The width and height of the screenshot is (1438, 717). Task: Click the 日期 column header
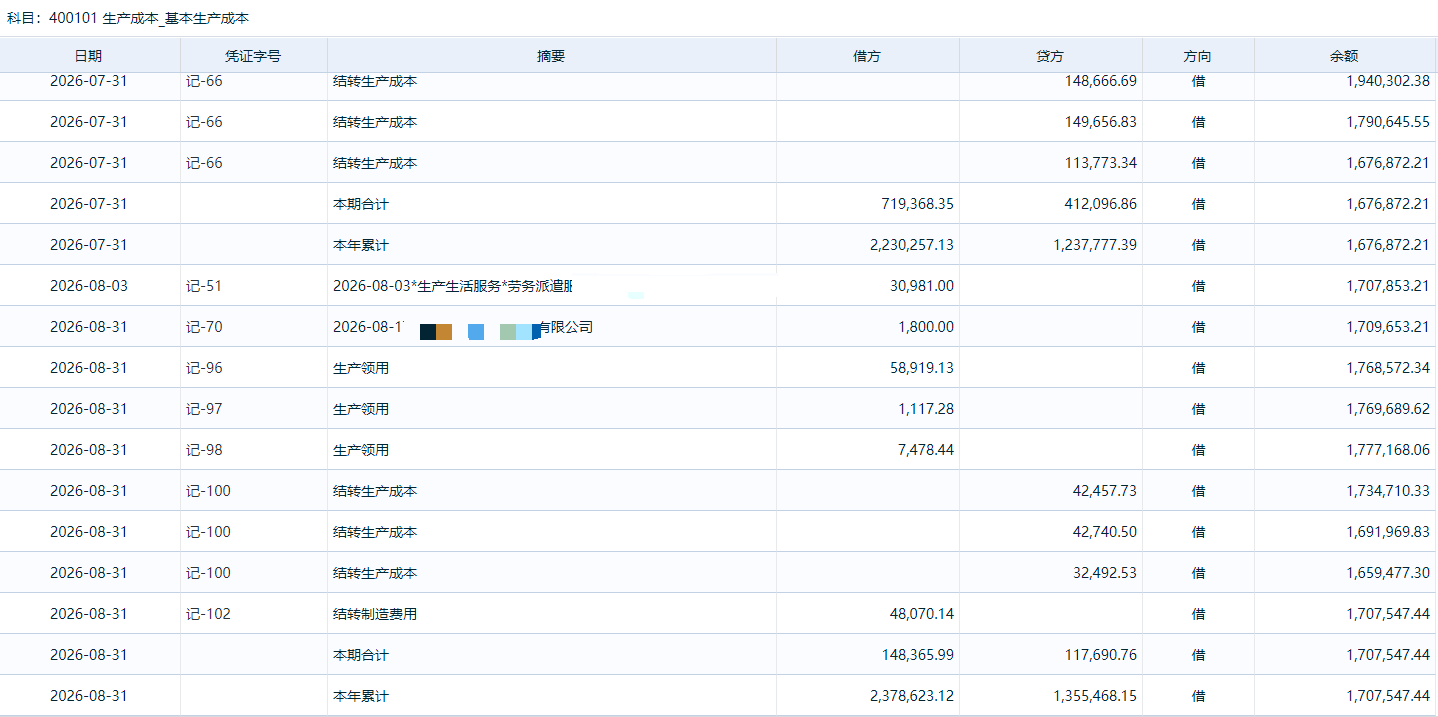pyautogui.click(x=89, y=56)
